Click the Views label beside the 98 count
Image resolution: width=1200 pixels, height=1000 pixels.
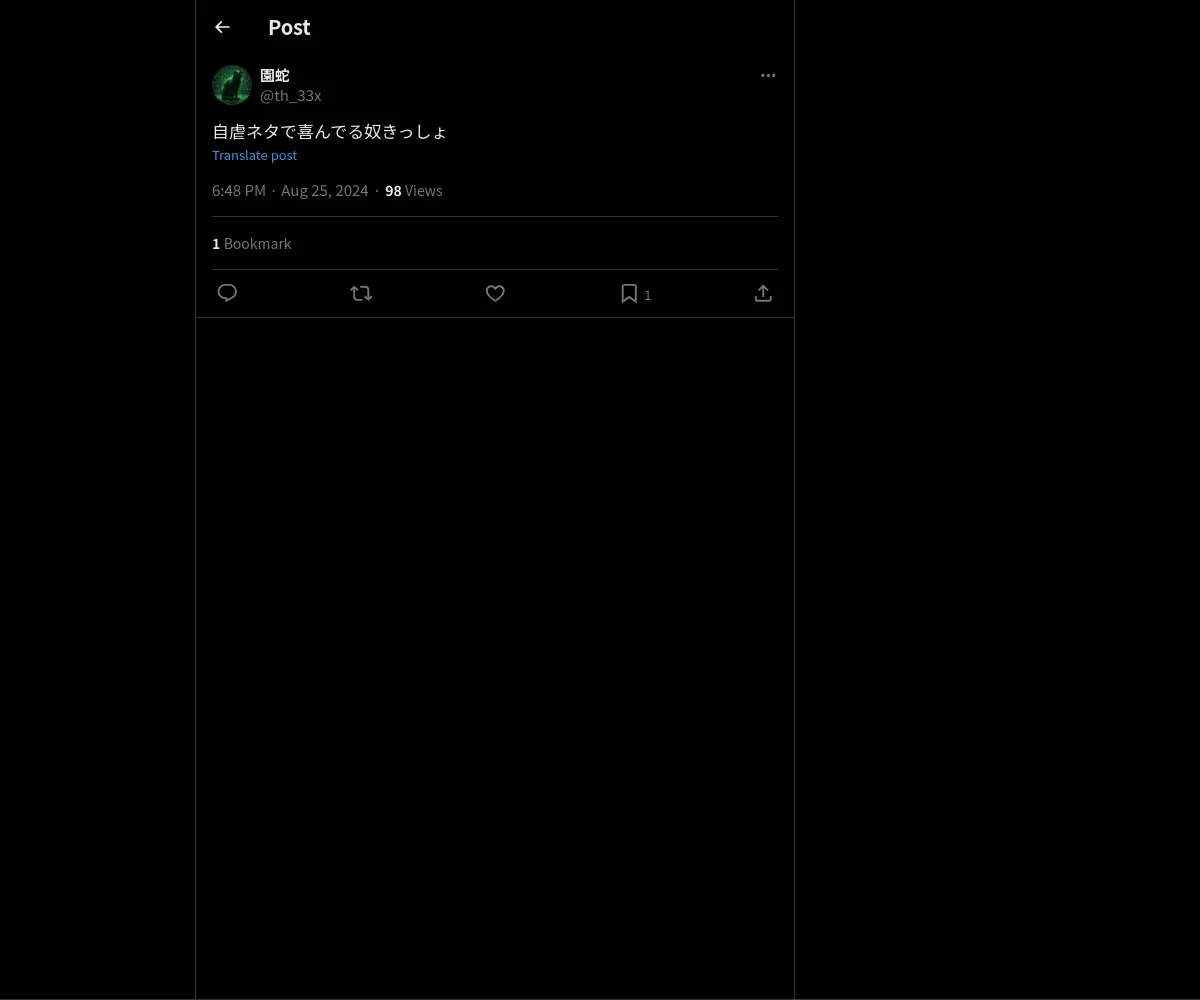(424, 190)
